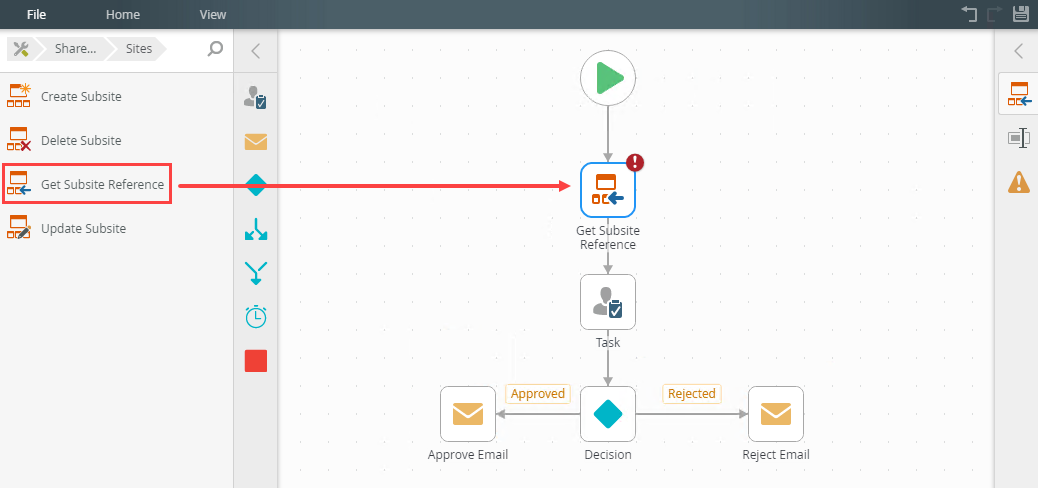Pick the Timer clock favorite icon

(x=256, y=317)
